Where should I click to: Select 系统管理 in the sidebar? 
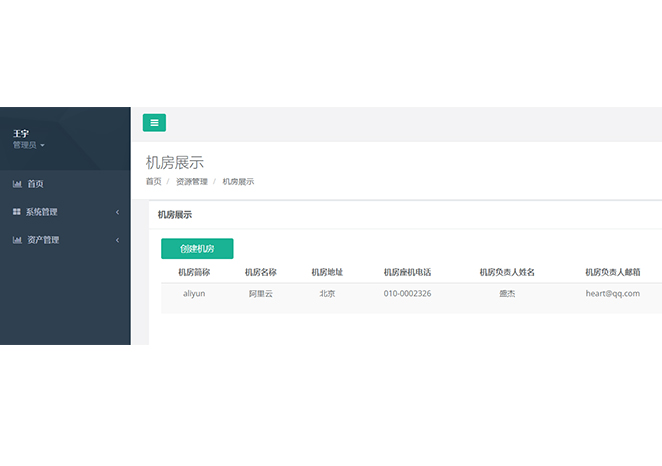[x=42, y=212]
